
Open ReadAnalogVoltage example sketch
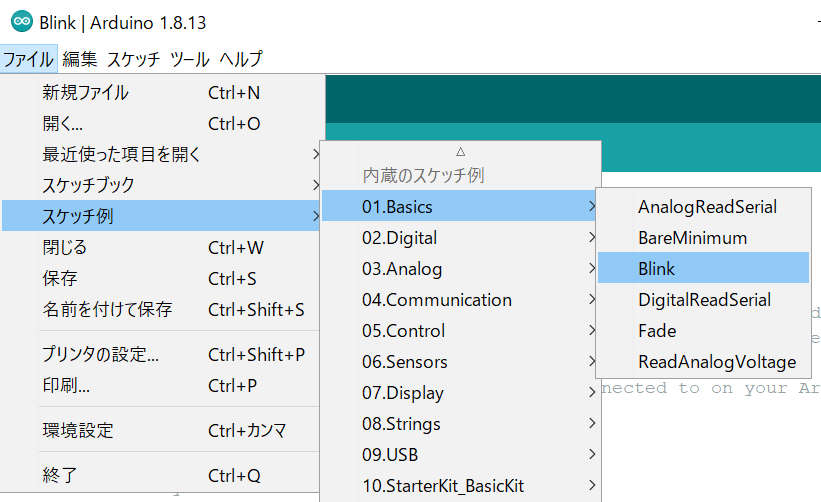pyautogui.click(x=703, y=362)
